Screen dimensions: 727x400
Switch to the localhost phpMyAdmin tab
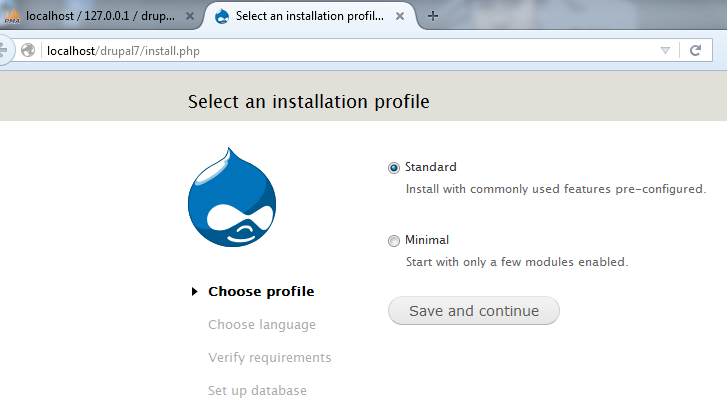click(100, 16)
